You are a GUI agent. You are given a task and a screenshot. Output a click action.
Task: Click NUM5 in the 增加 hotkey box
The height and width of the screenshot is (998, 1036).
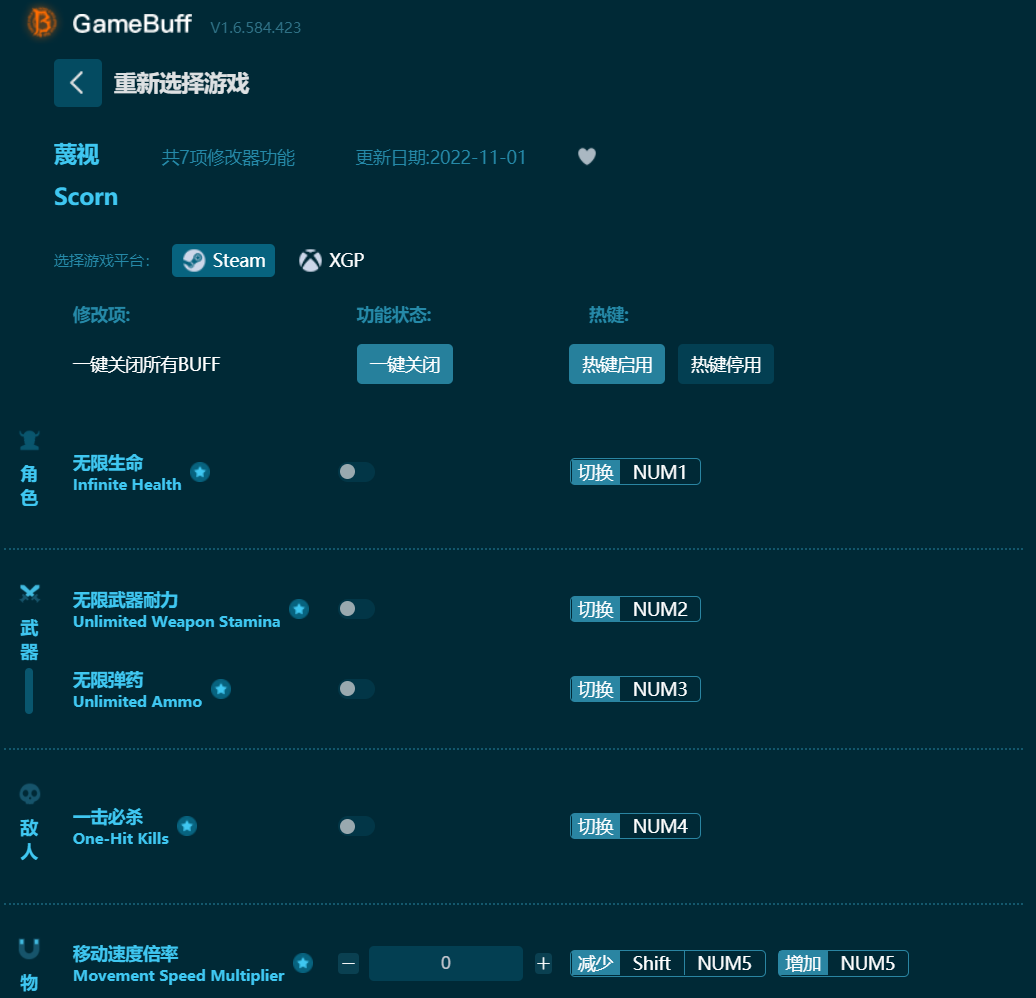[x=868, y=964]
